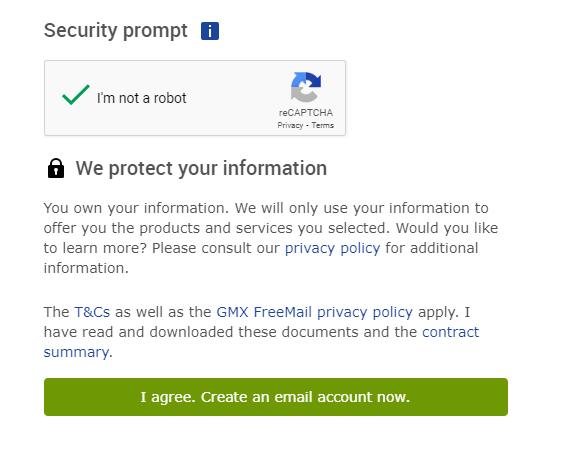Click the blue info icon beside Security prompt
The image size is (576, 455).
pos(210,31)
